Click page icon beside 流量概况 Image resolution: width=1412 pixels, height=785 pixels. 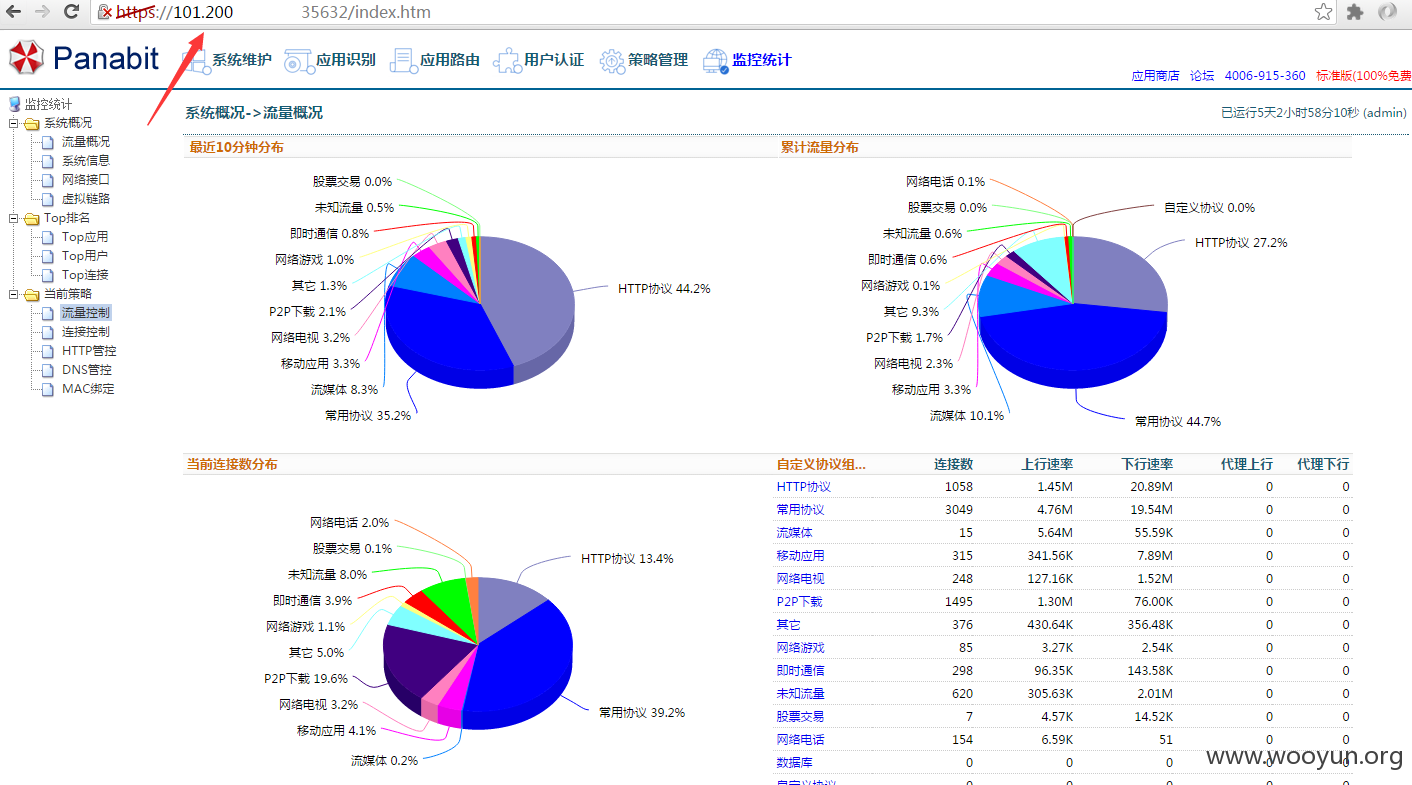[47, 142]
